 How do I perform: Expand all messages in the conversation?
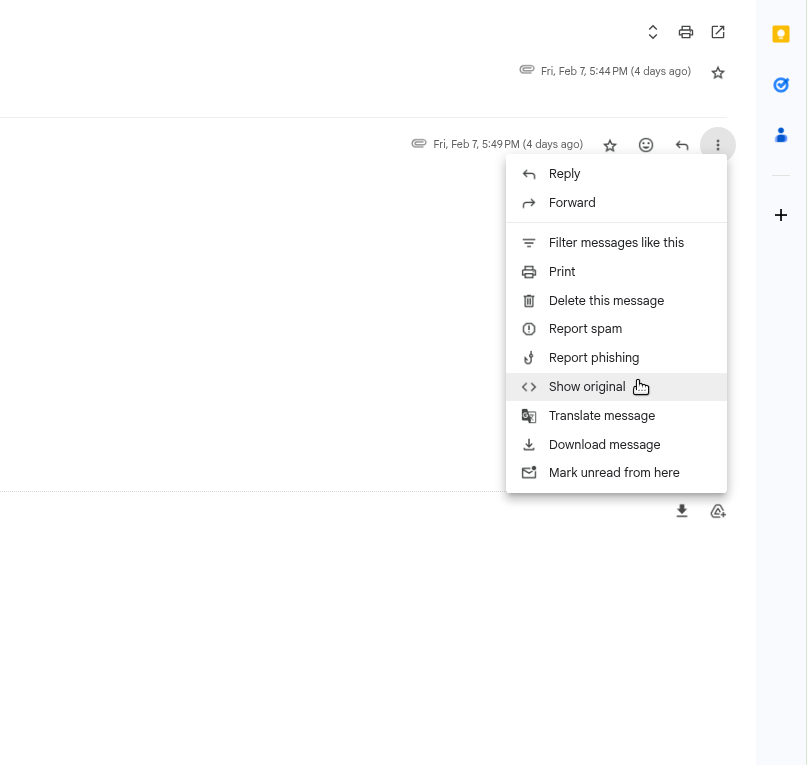(x=652, y=31)
